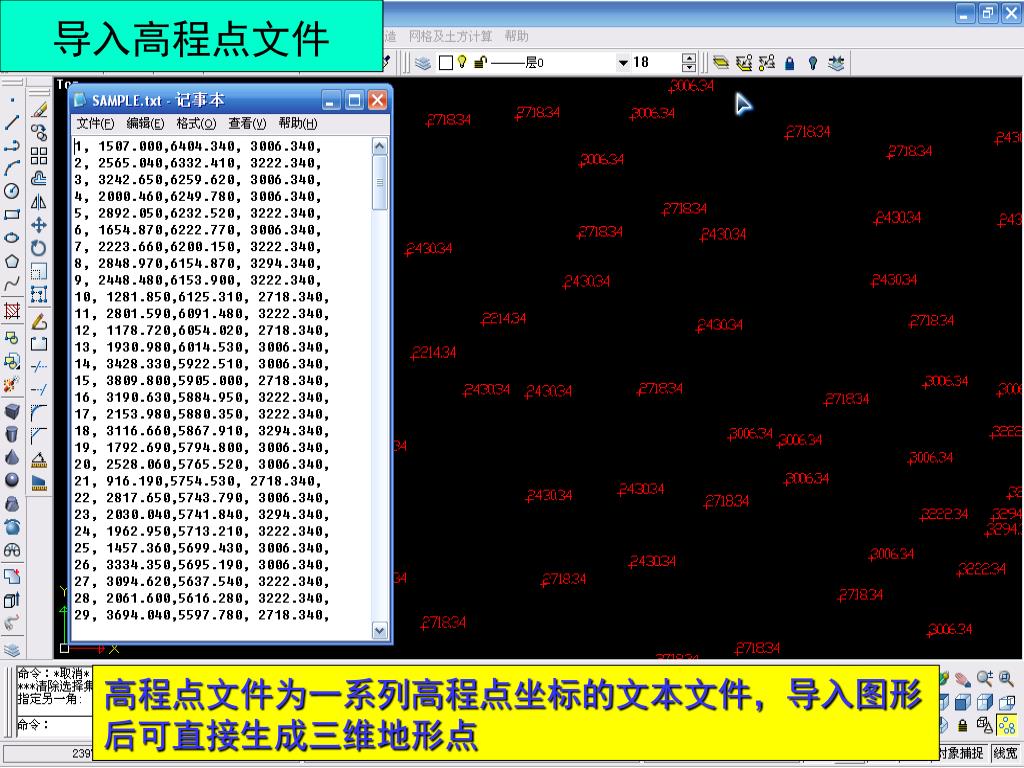Screen dimensions: 1024x768
Task: Toggle layer 0 lock padlock
Action: (x=480, y=63)
